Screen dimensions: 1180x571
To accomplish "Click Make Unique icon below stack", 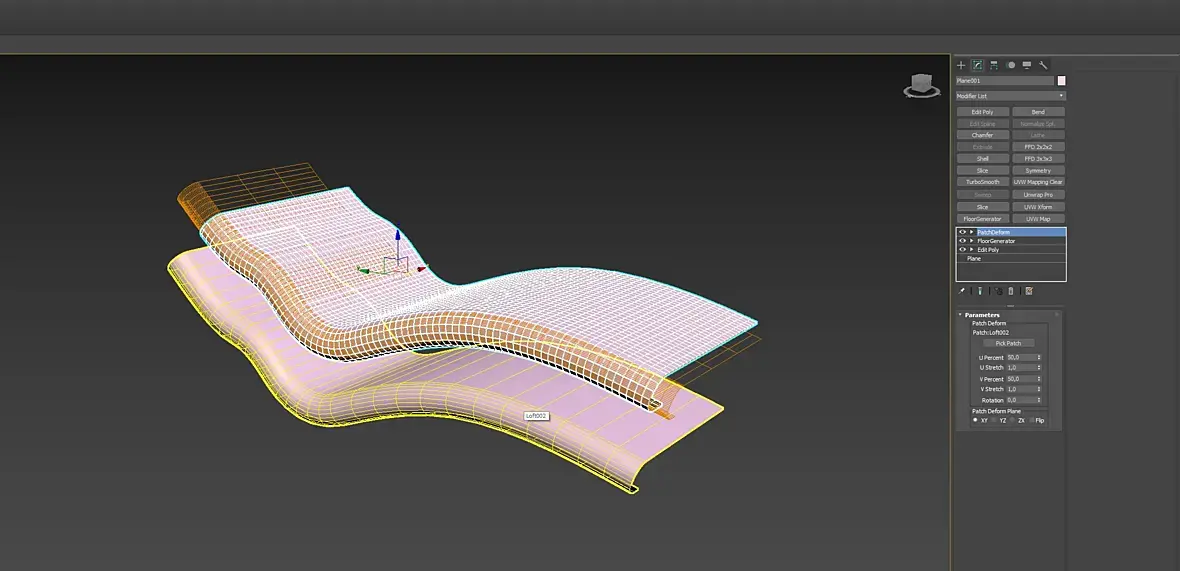I will tap(999, 291).
